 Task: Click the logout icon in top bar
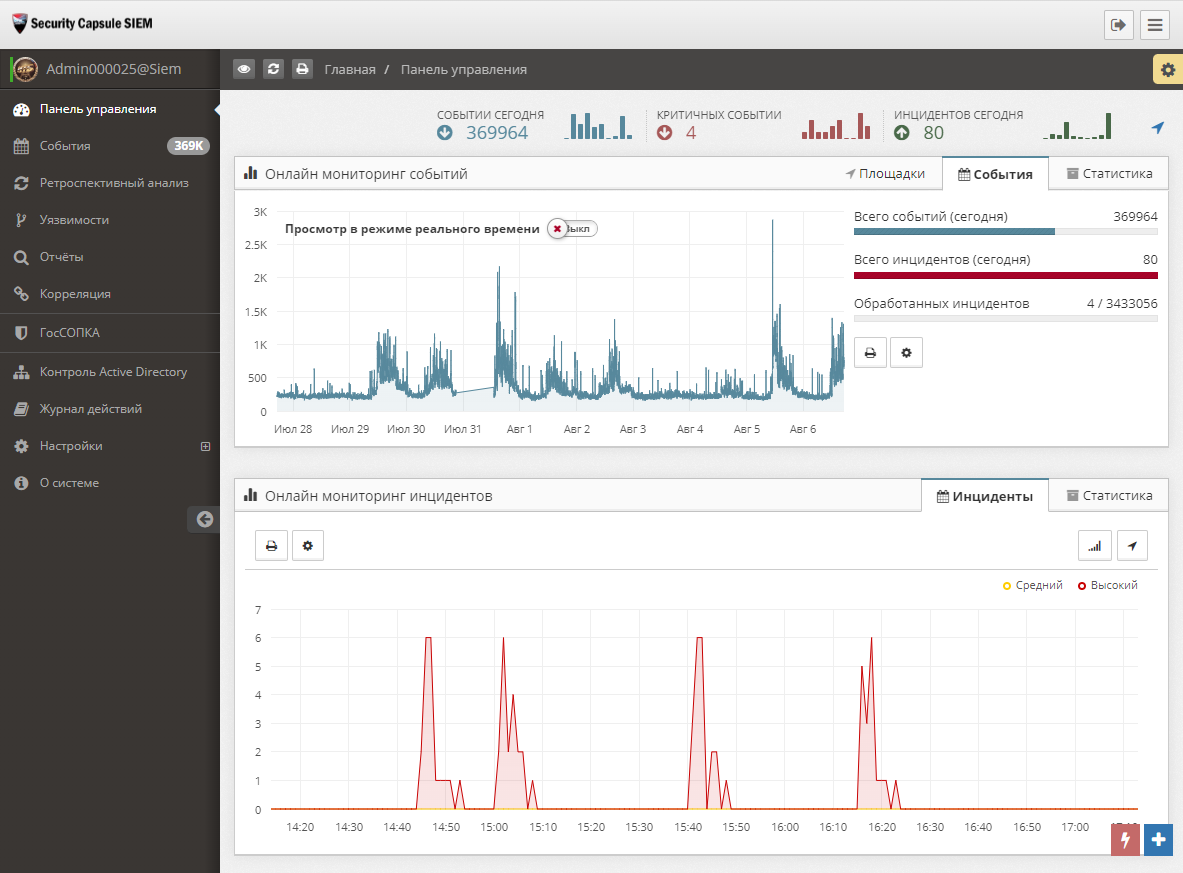1118,25
